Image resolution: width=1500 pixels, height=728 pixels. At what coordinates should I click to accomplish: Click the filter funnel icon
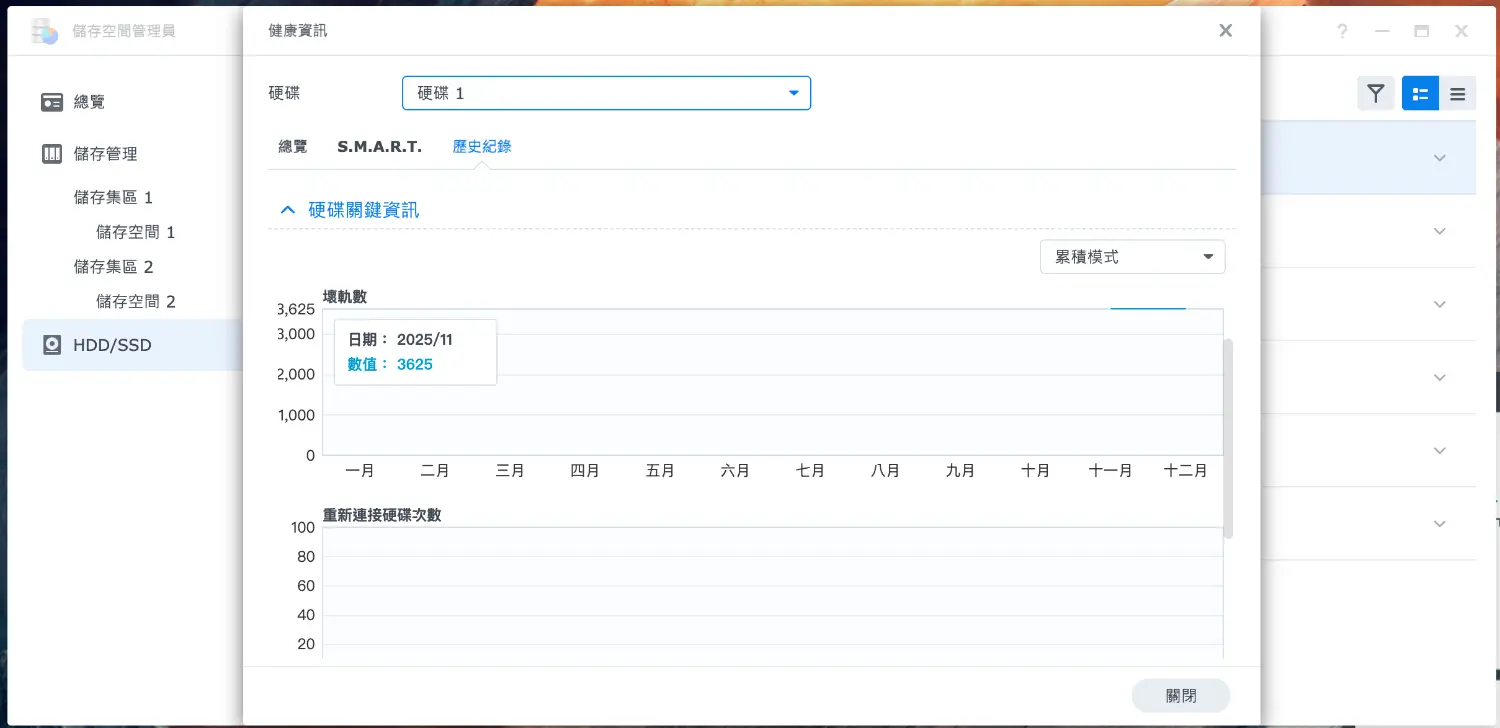[1376, 94]
